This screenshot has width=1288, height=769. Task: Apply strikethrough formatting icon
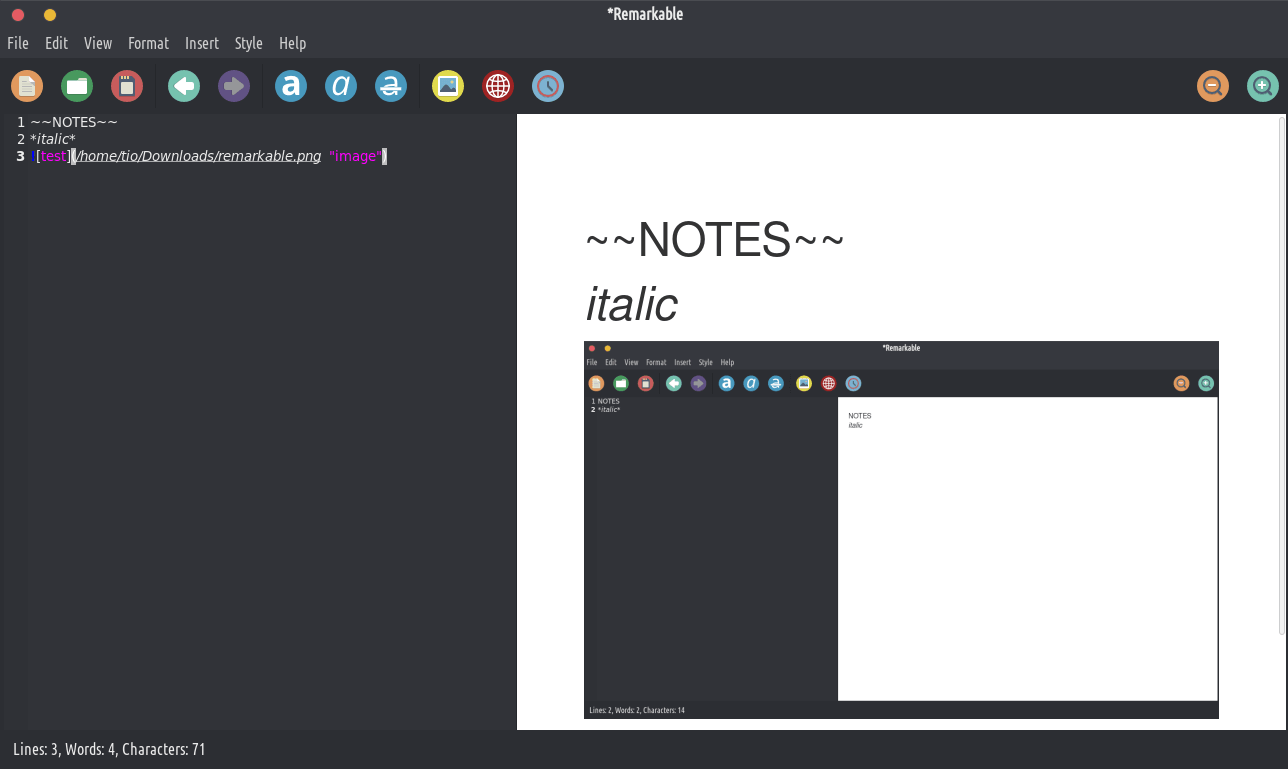391,86
